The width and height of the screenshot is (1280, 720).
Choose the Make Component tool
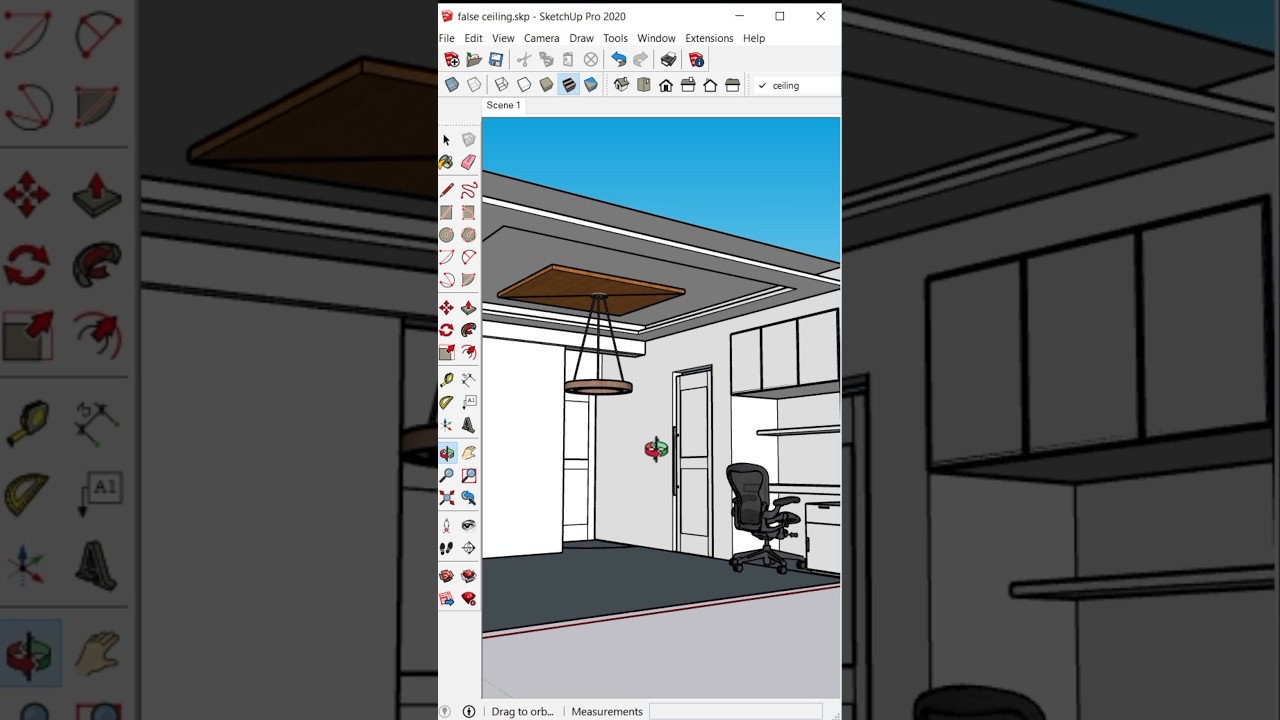(x=468, y=140)
